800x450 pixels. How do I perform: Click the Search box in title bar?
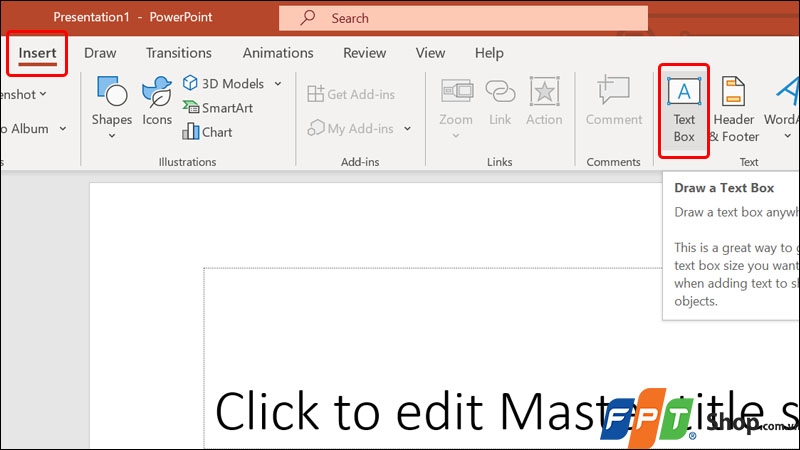coord(463,18)
